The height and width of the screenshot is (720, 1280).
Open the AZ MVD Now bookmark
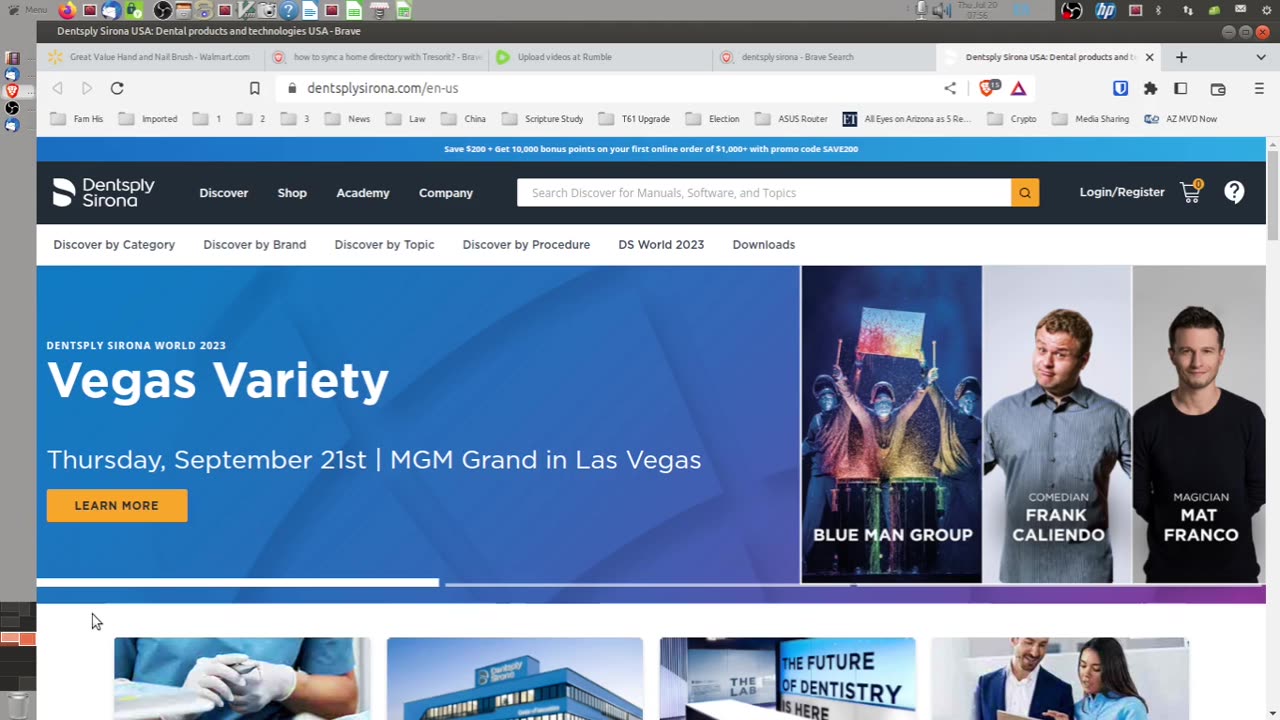[x=1181, y=119]
